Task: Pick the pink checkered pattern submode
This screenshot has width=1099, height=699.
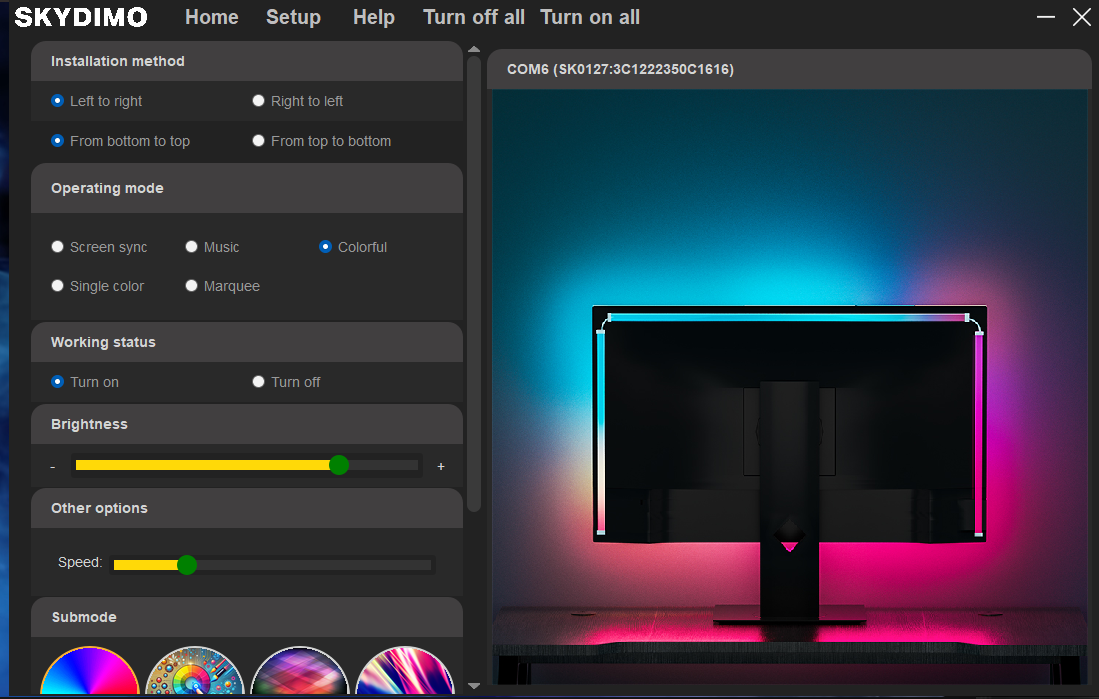Action: point(299,672)
